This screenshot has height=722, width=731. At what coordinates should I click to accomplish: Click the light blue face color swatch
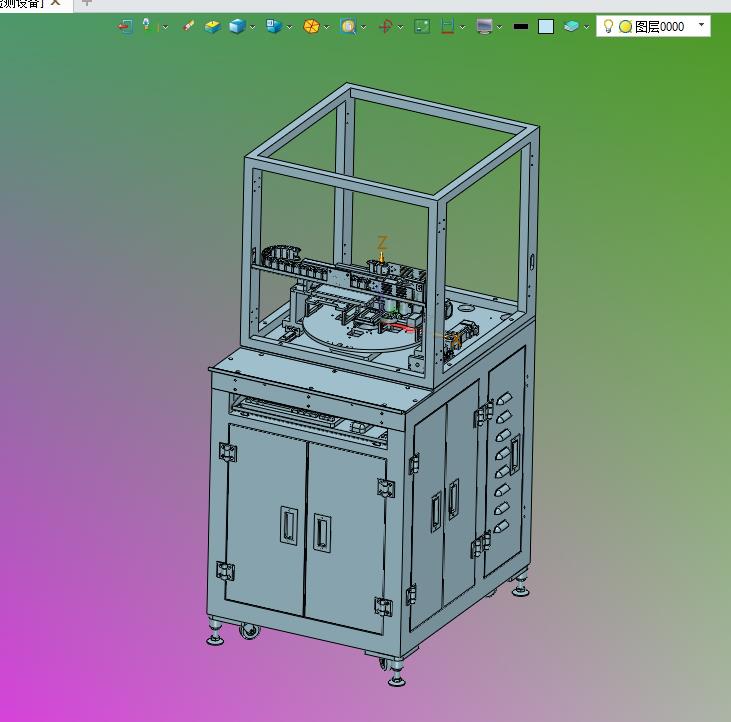546,27
